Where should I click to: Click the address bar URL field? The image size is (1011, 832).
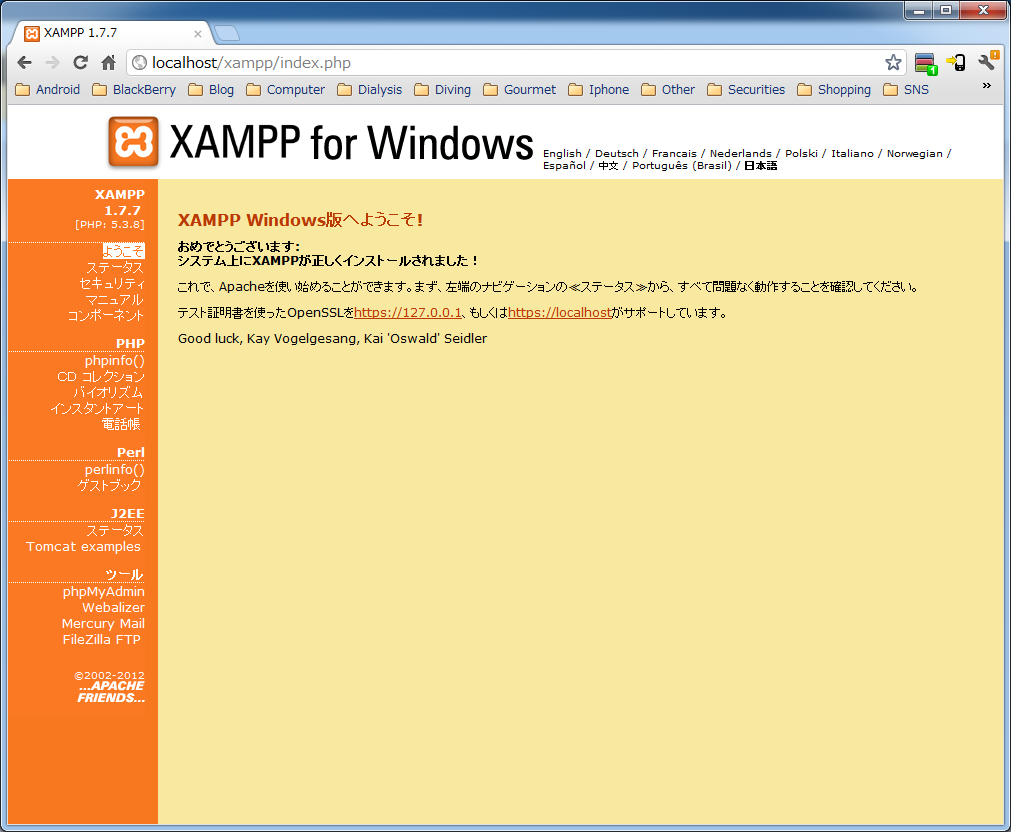point(516,63)
